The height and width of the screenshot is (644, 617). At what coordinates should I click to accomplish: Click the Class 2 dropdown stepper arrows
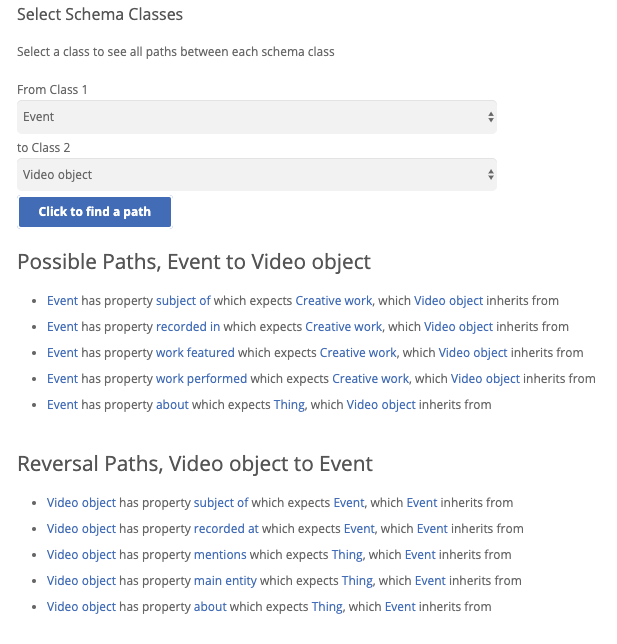[x=490, y=175]
